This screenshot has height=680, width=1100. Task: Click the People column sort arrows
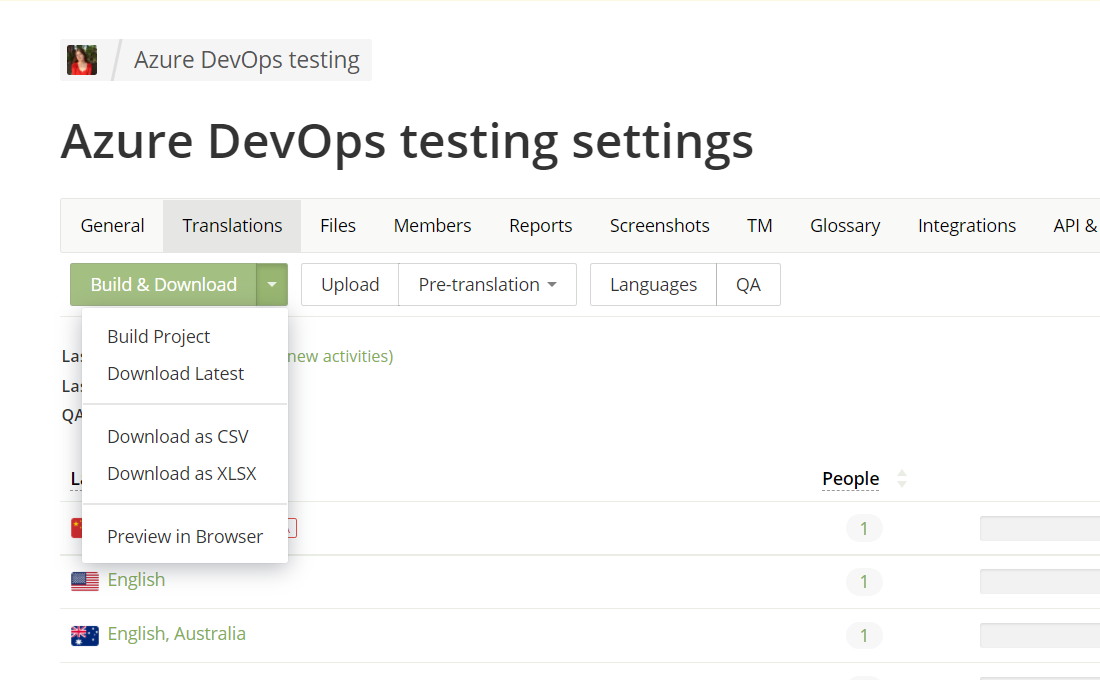[x=902, y=479]
